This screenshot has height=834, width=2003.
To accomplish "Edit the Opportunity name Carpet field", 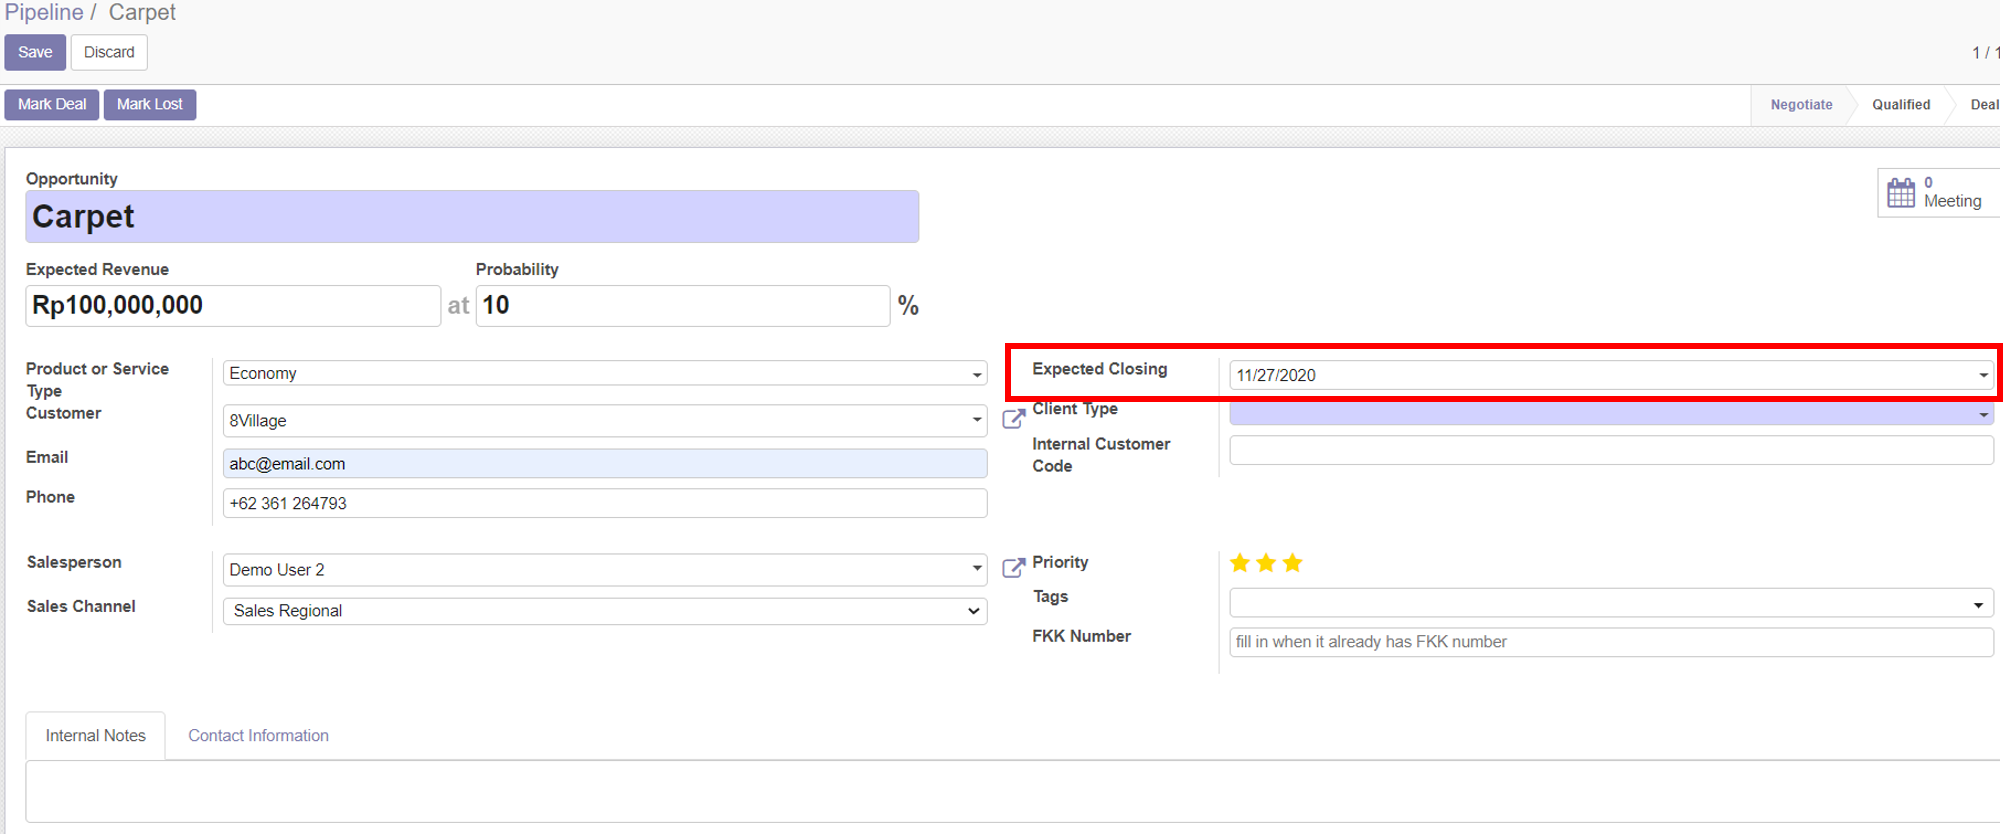I will tap(472, 216).
